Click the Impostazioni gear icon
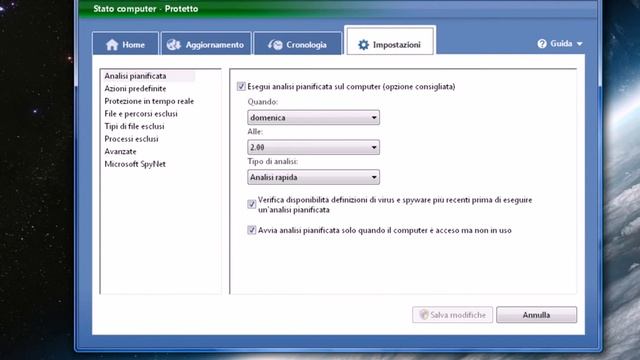The image size is (640, 360). pyautogui.click(x=363, y=44)
